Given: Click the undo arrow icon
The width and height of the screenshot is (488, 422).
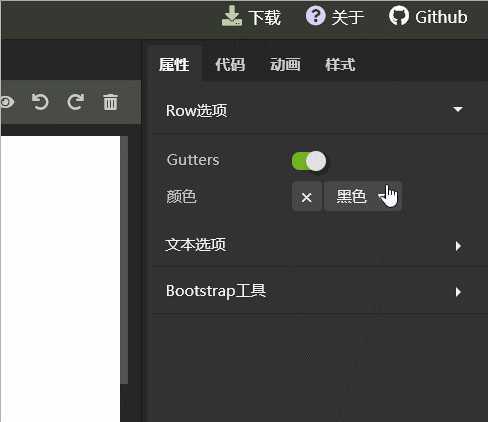Looking at the screenshot, I should point(40,102).
